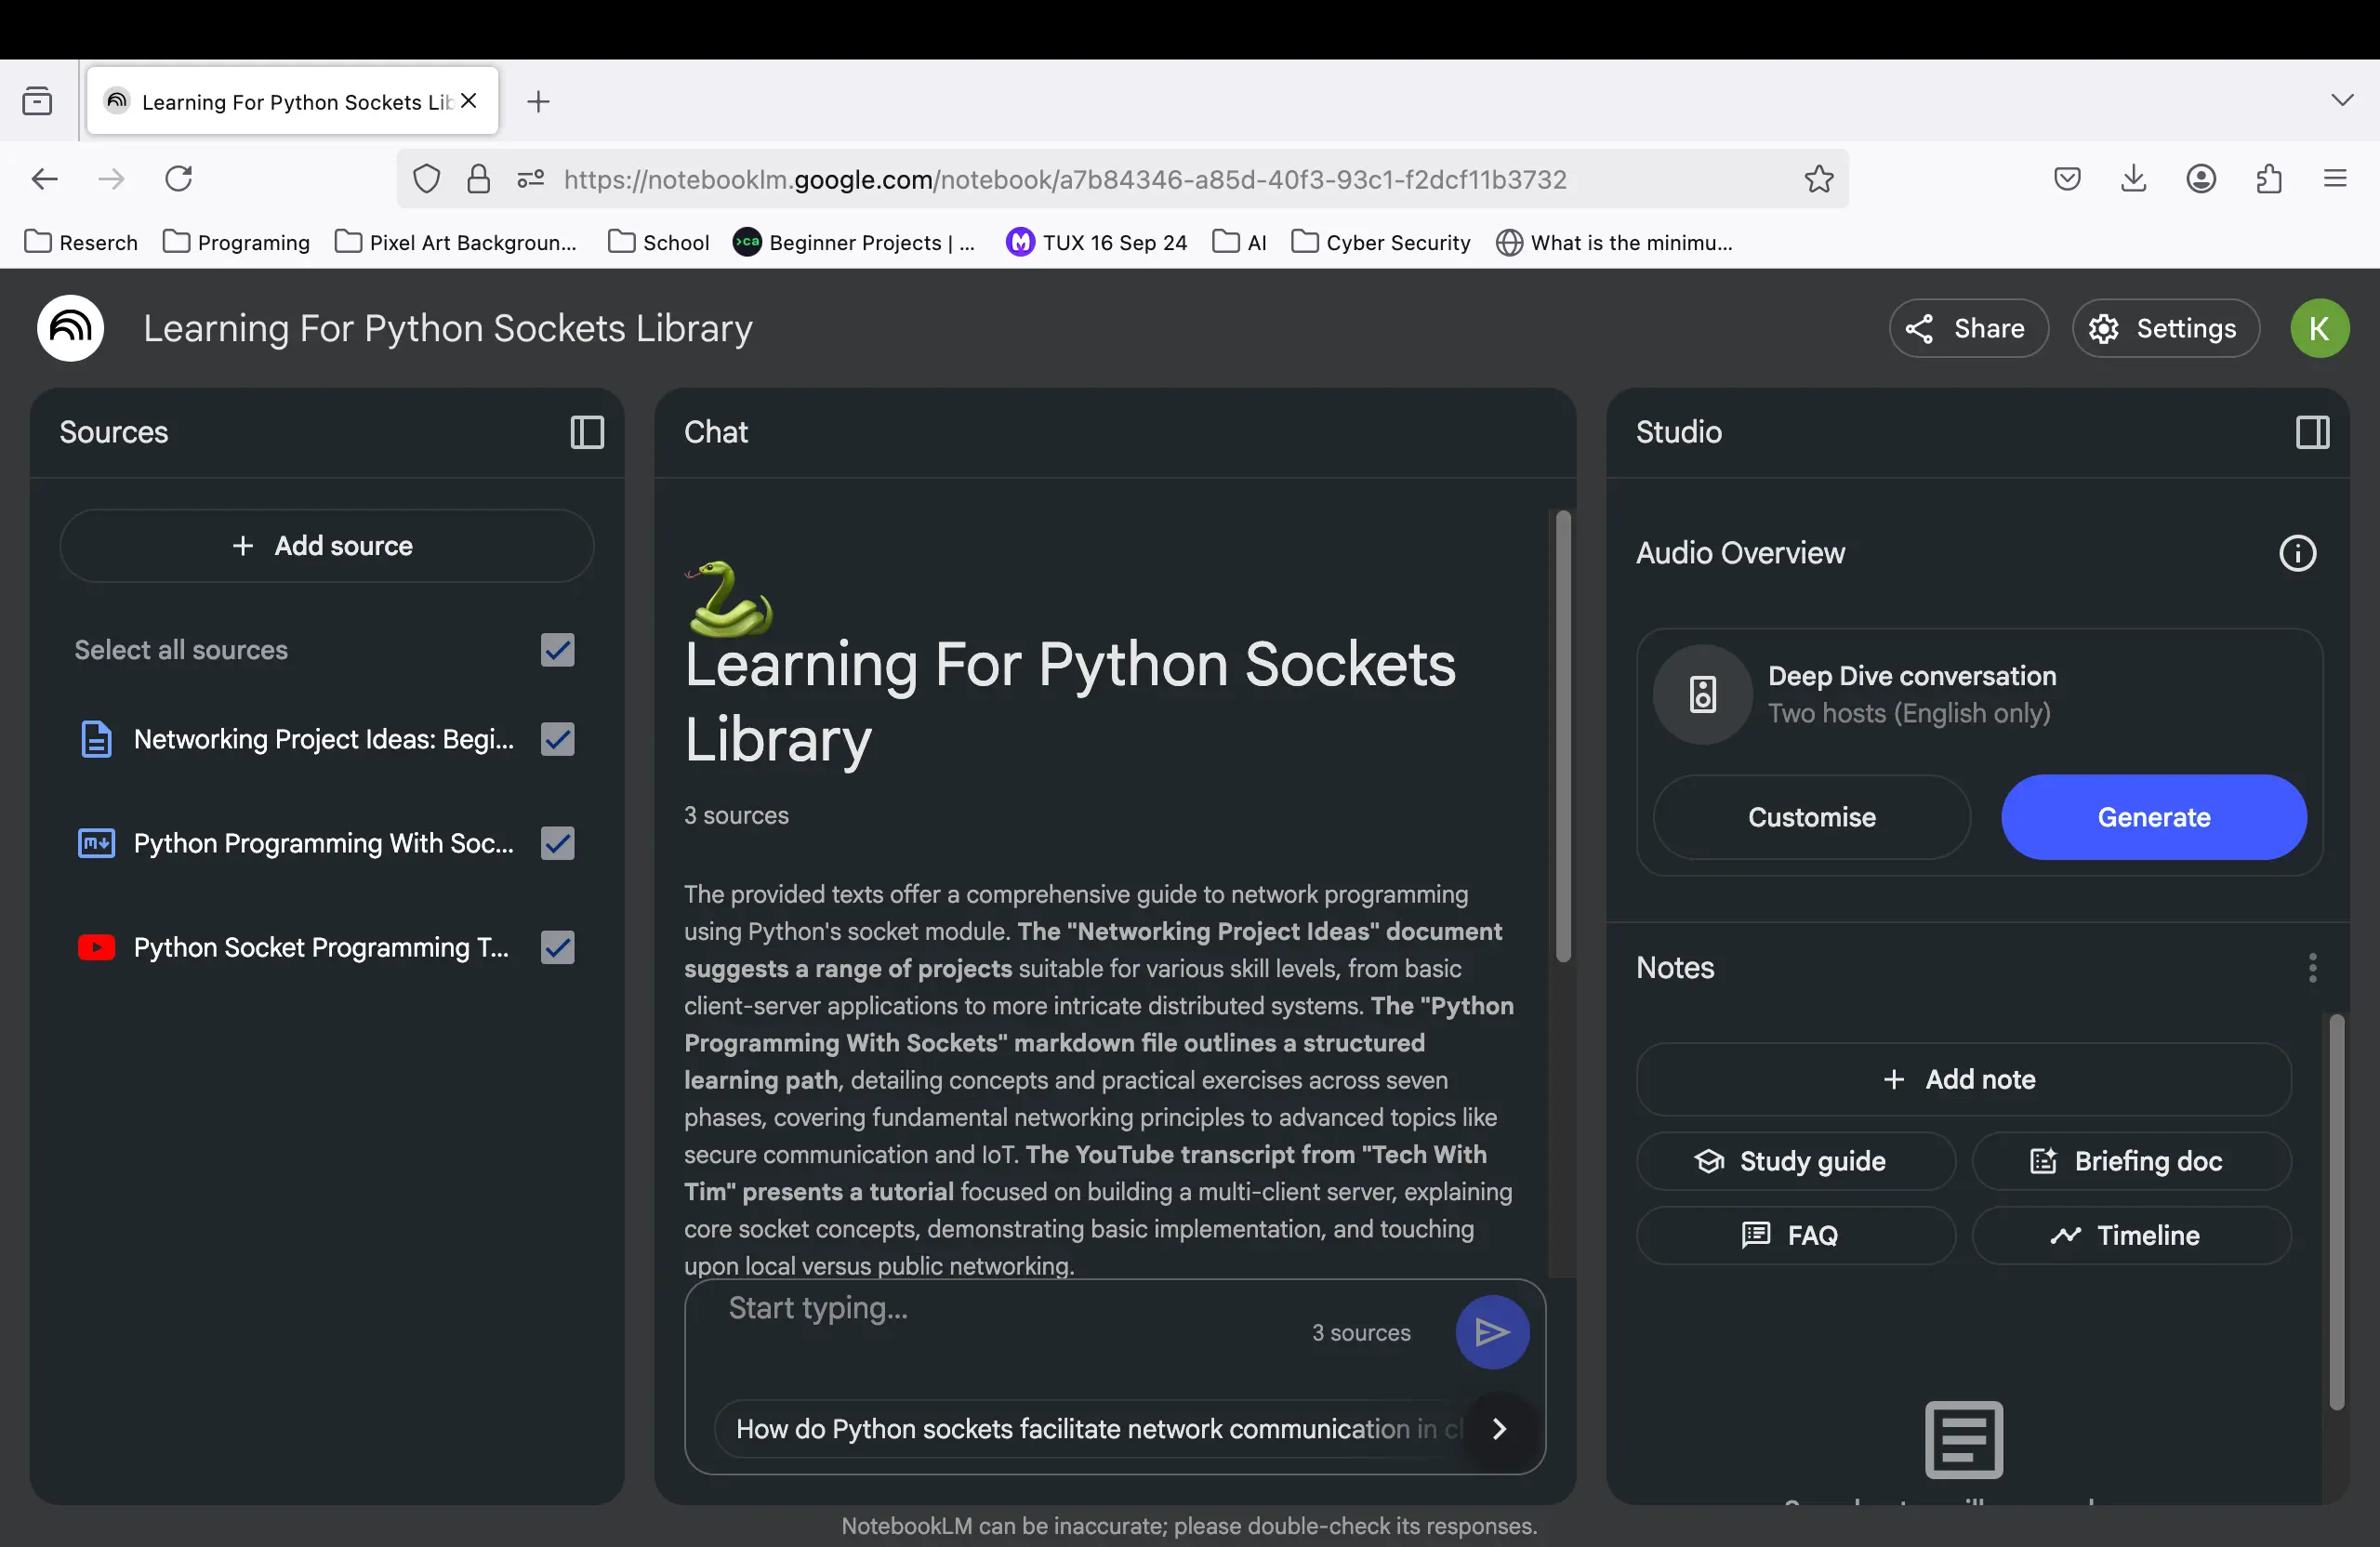
Task: Toggle the Select all sources checkbox
Action: coord(558,650)
